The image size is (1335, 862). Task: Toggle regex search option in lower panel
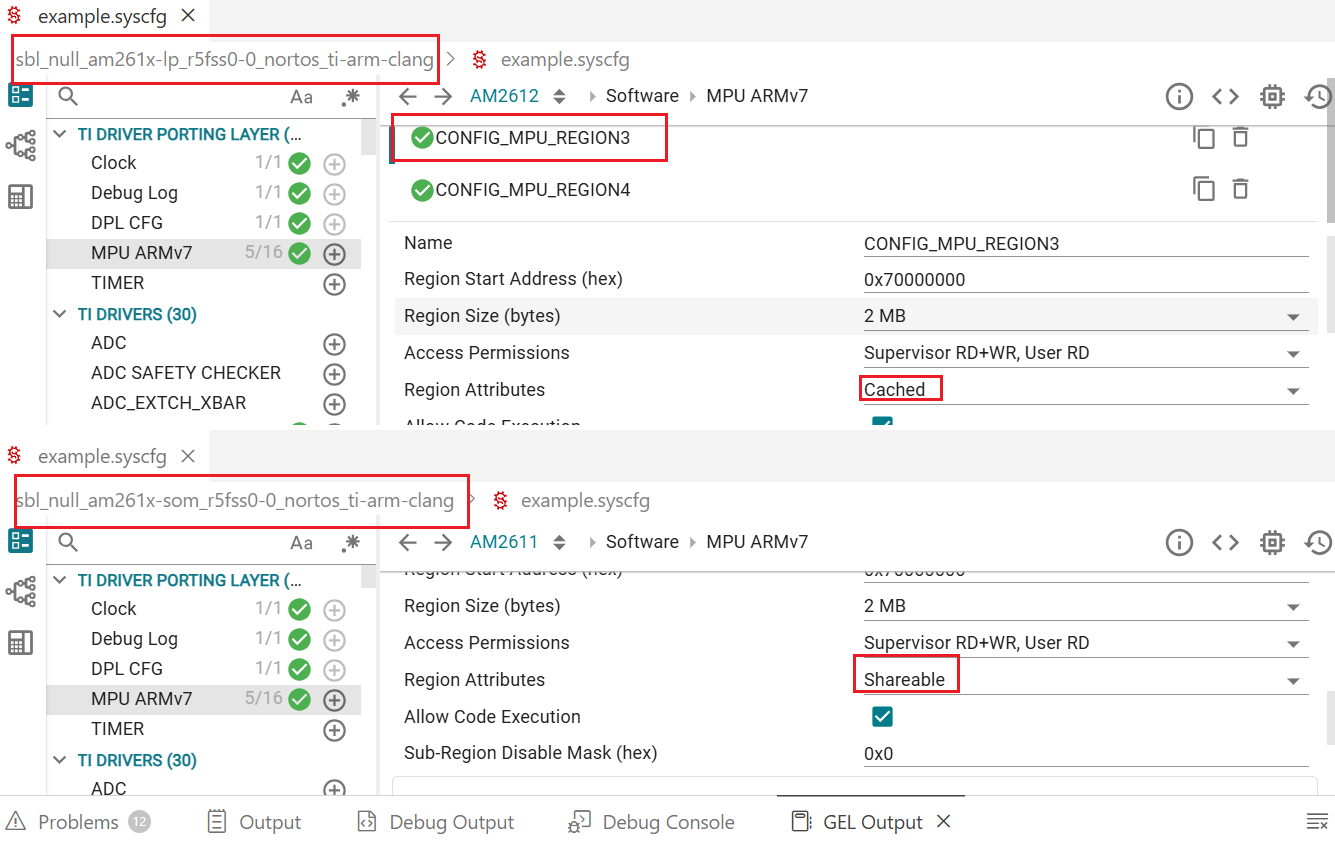pos(350,543)
